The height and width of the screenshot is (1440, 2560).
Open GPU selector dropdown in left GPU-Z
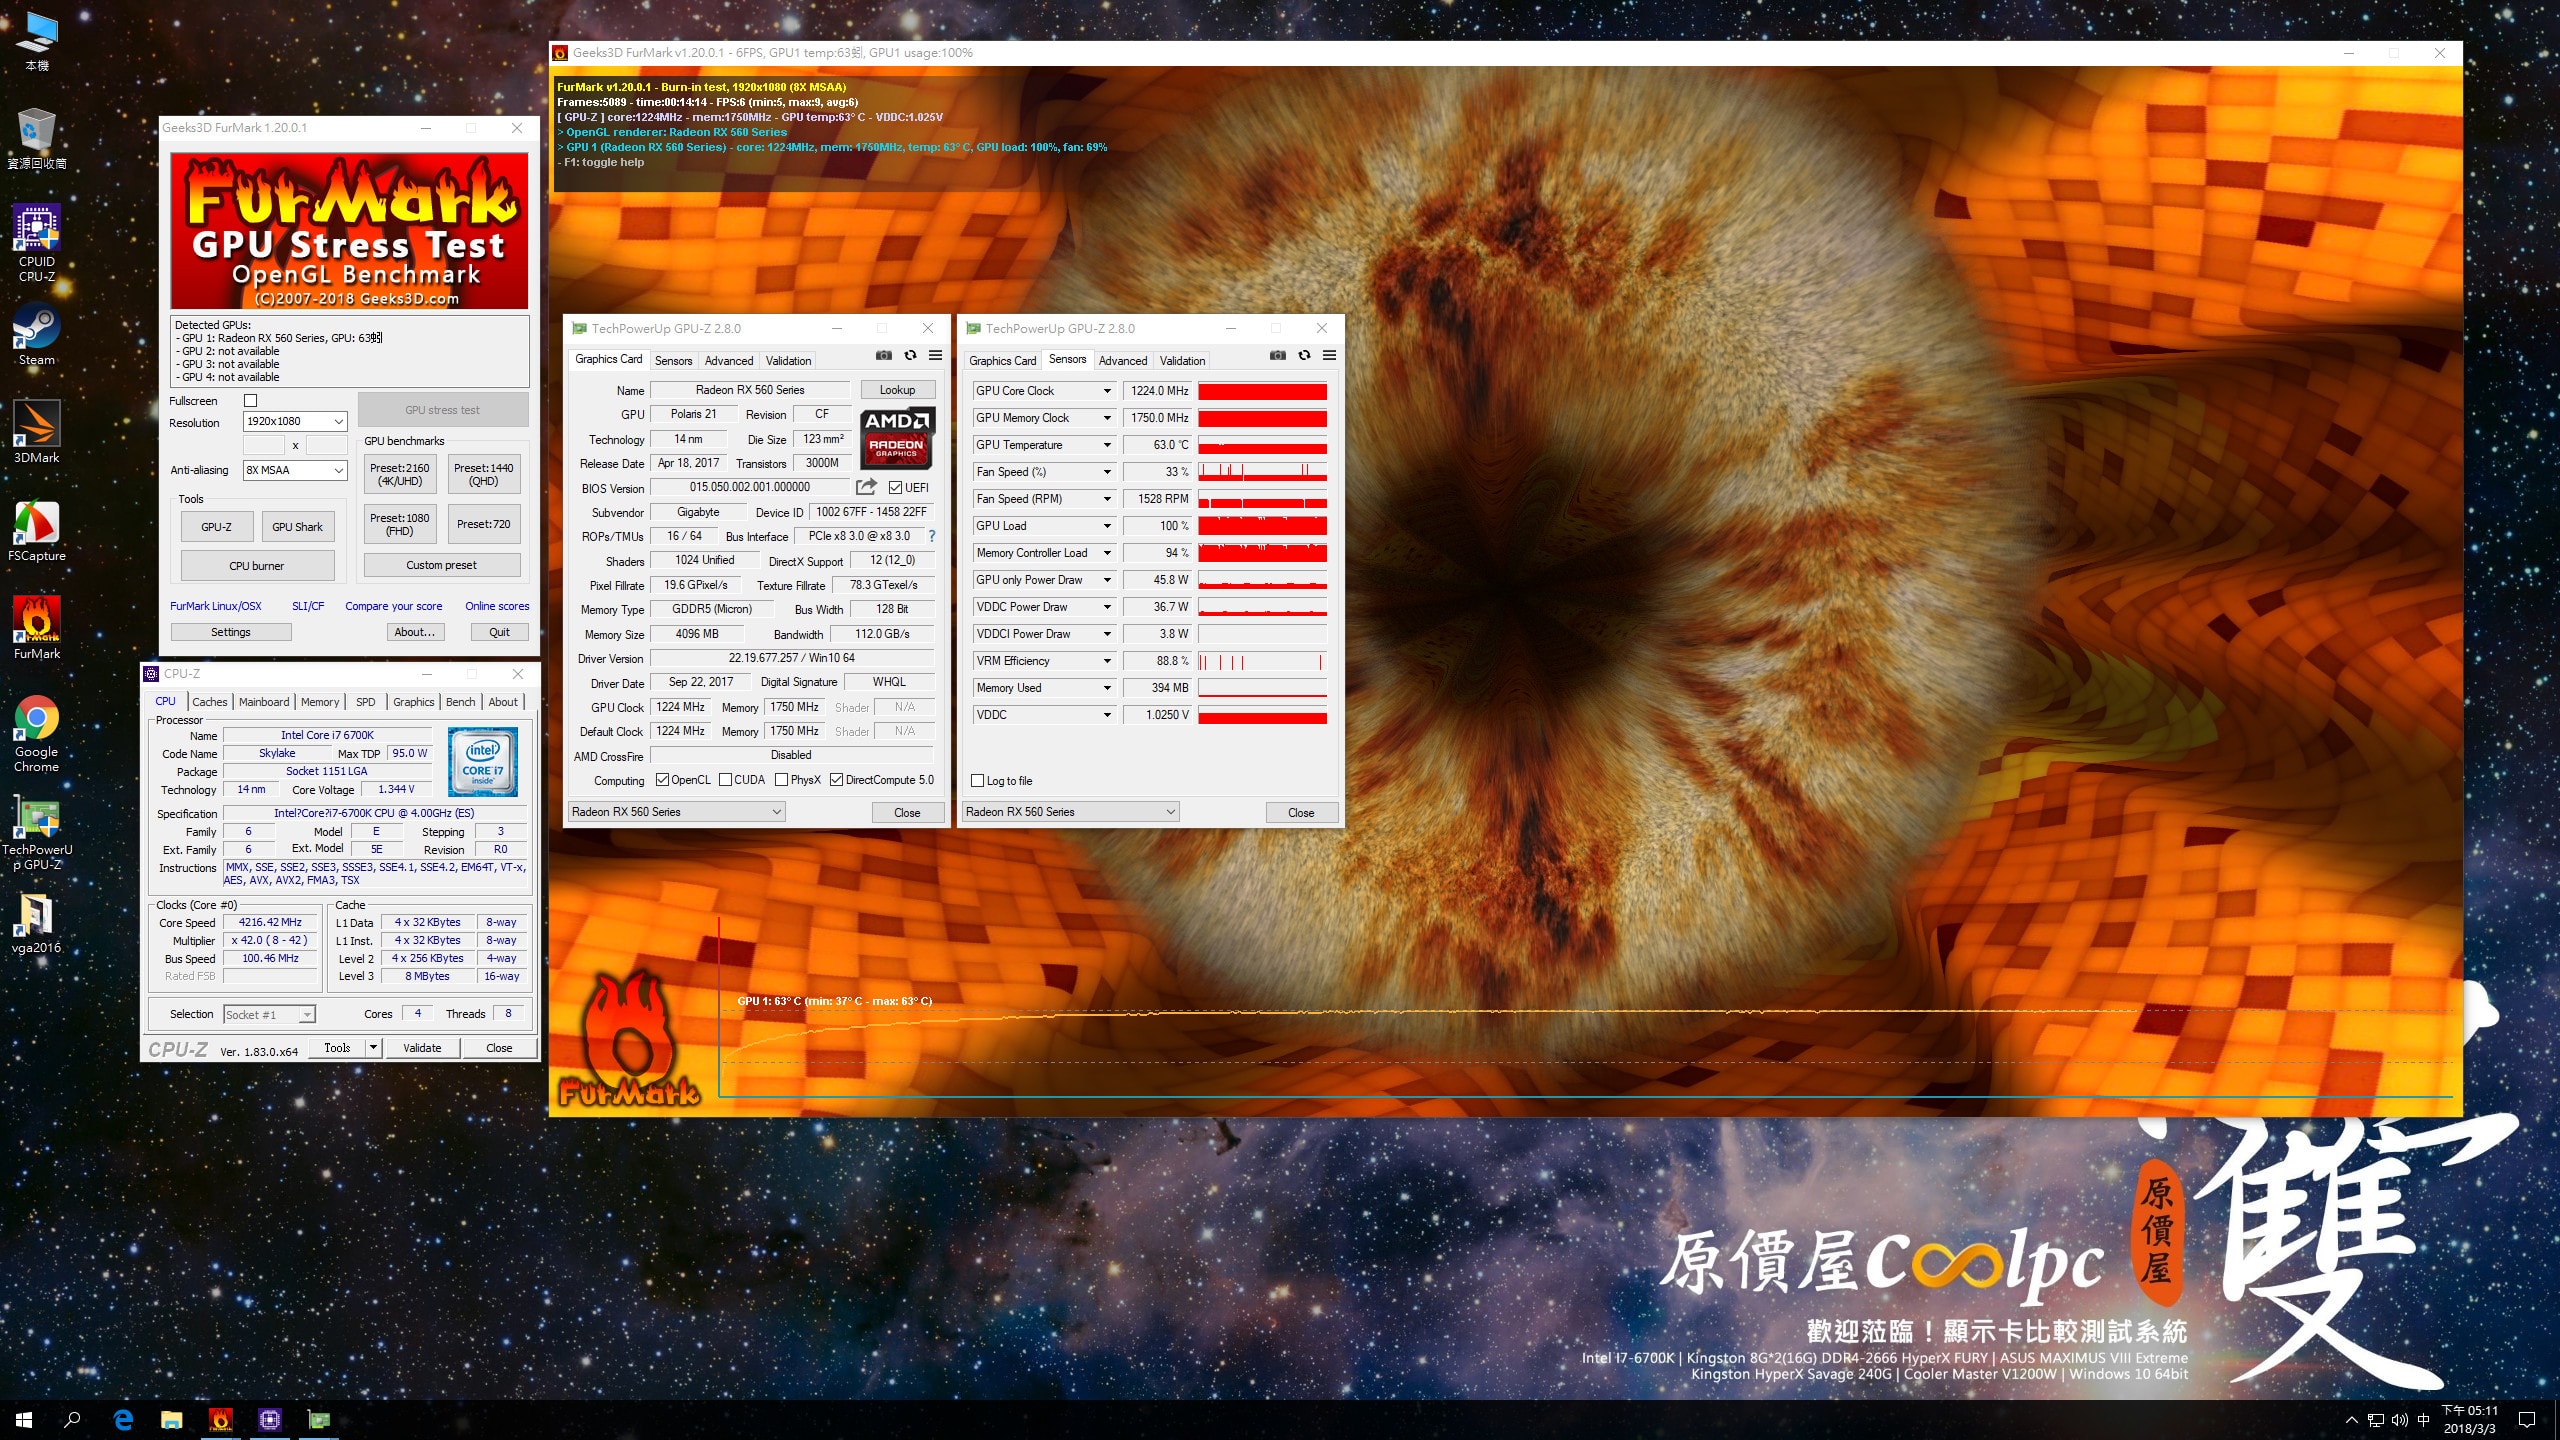676,812
